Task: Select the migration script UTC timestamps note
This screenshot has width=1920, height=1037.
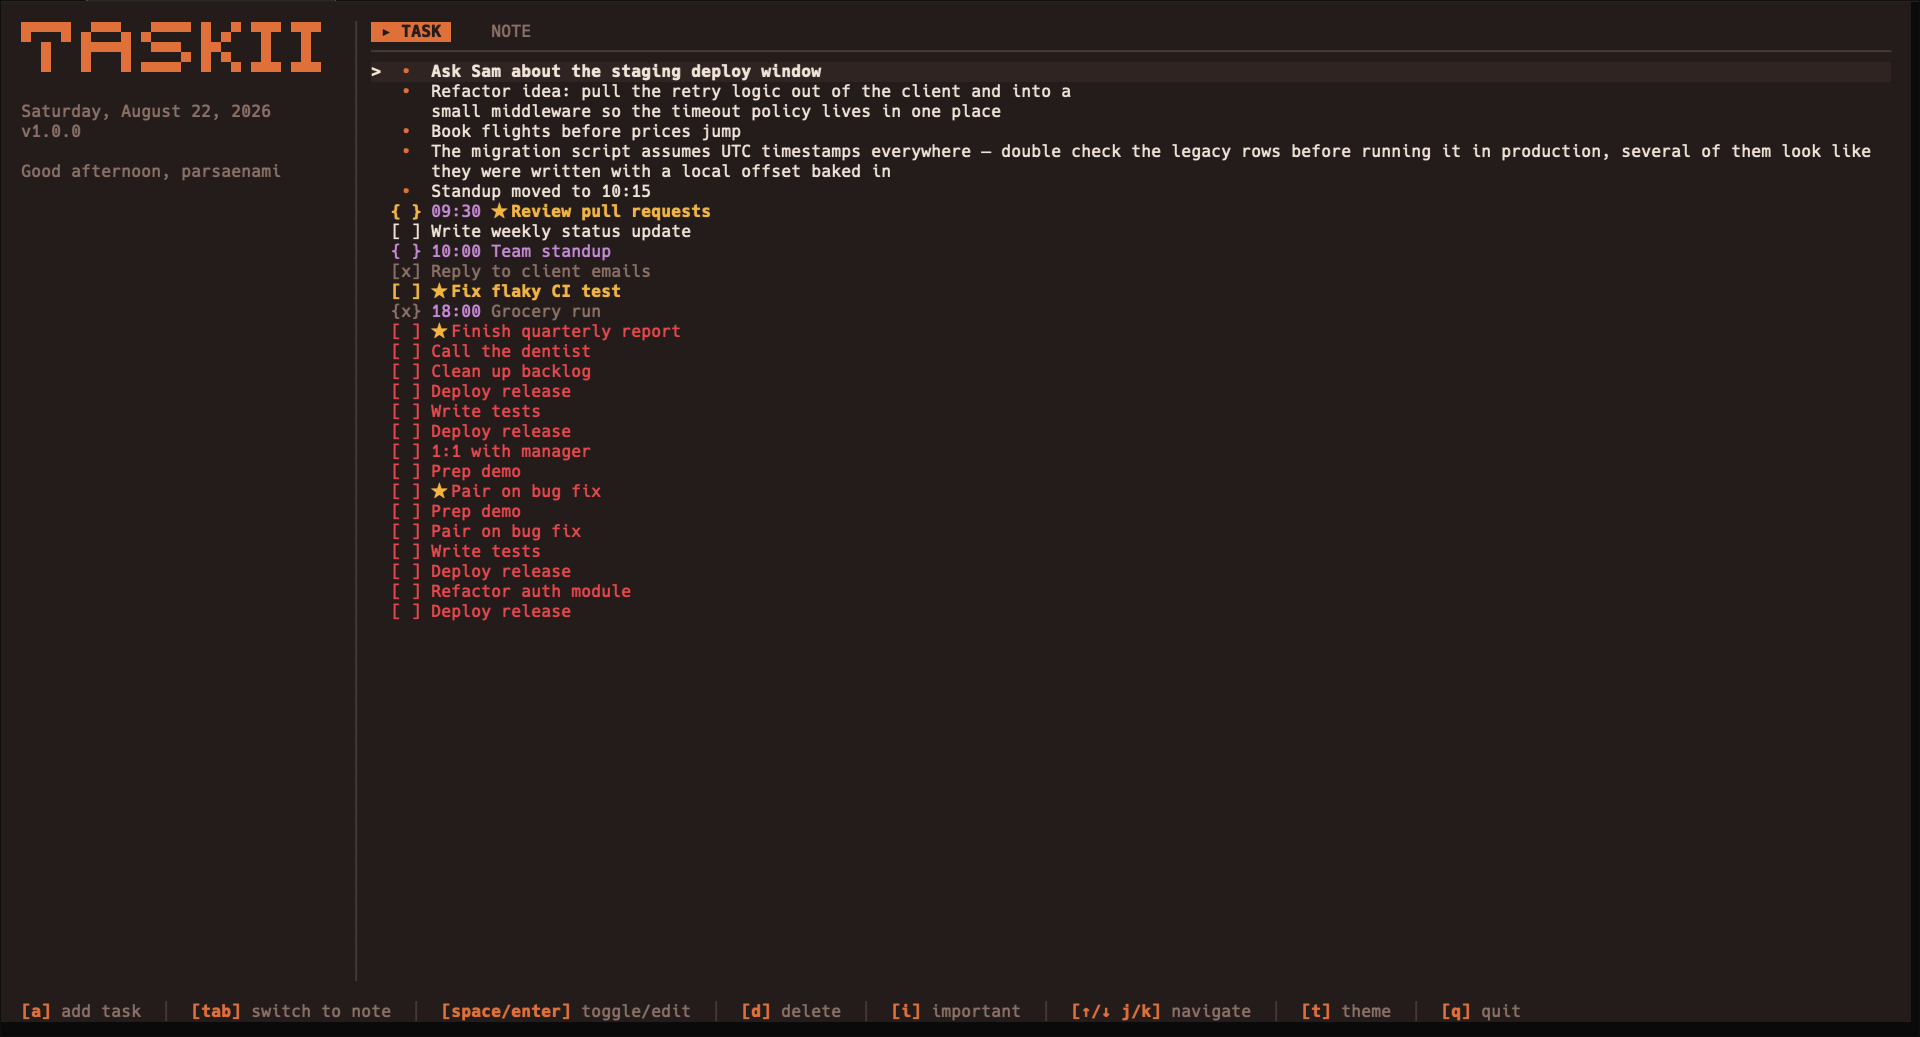Action: click(1151, 161)
